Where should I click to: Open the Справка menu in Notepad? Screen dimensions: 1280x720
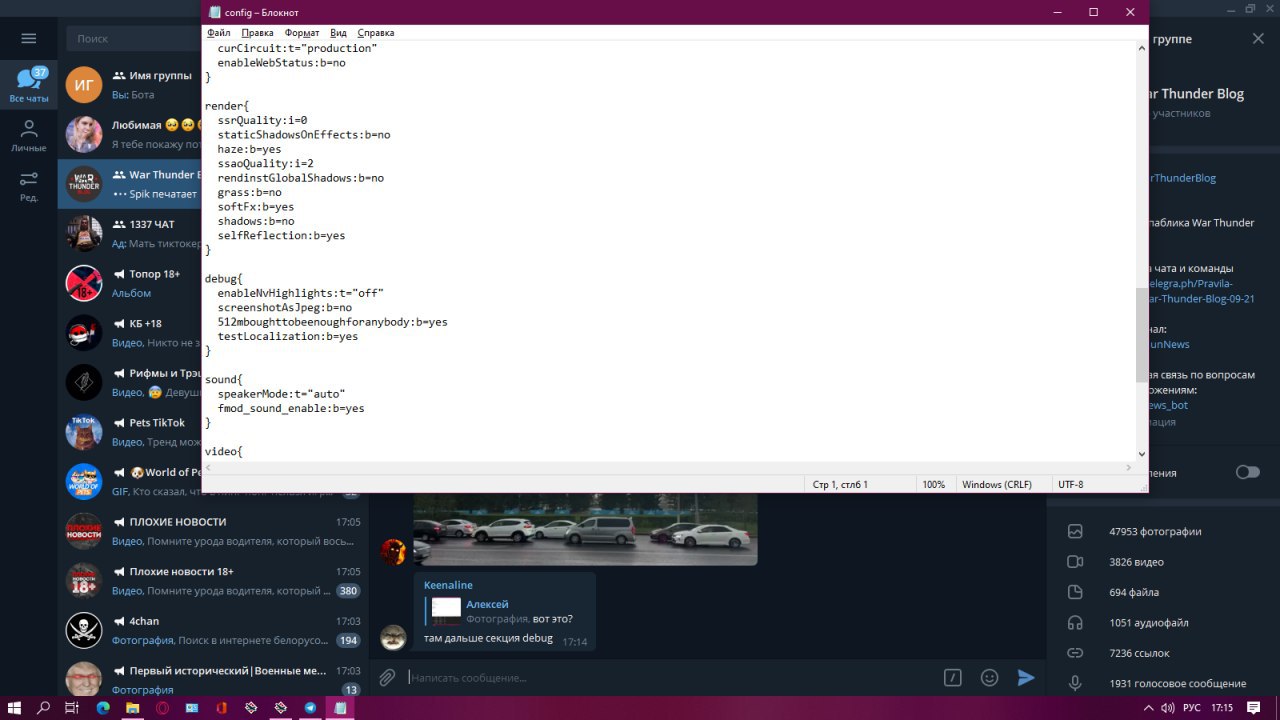click(375, 33)
